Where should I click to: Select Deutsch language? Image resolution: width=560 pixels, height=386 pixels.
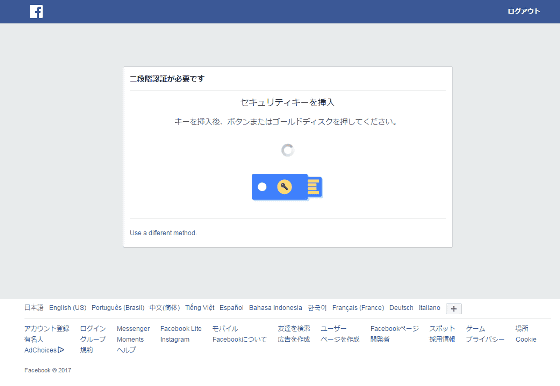coord(401,307)
